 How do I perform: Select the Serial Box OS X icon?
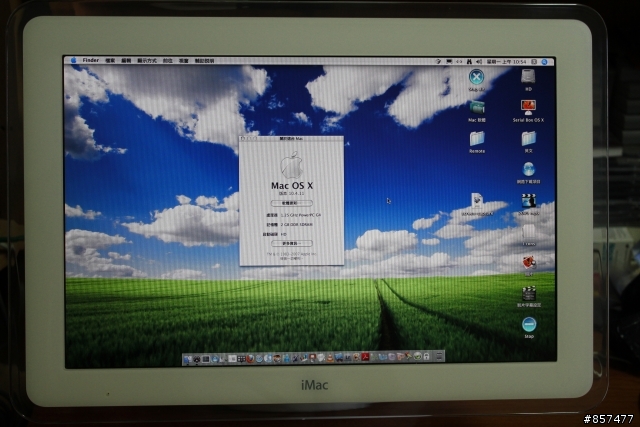coord(528,107)
